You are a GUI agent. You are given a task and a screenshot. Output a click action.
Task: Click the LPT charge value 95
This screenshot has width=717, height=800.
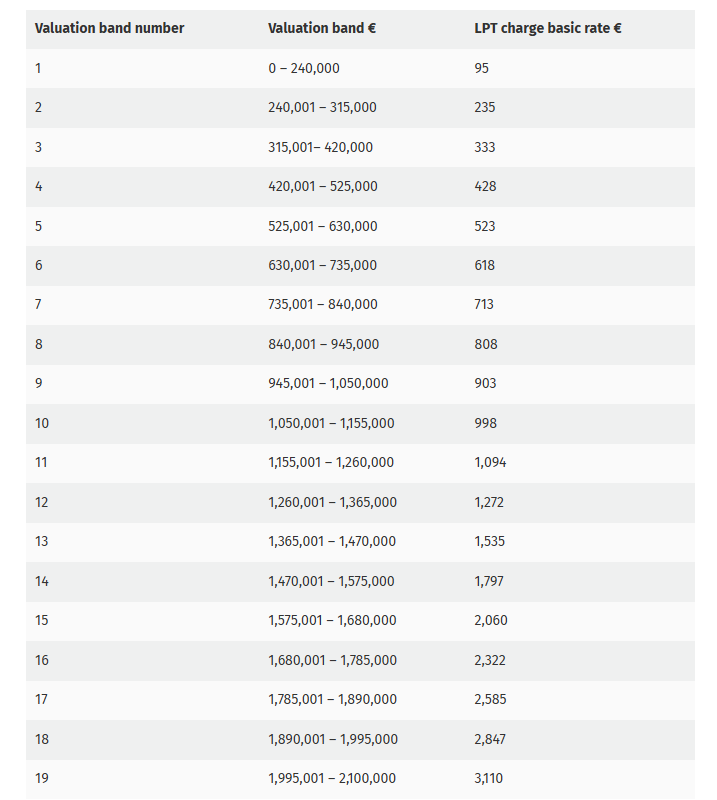point(482,68)
